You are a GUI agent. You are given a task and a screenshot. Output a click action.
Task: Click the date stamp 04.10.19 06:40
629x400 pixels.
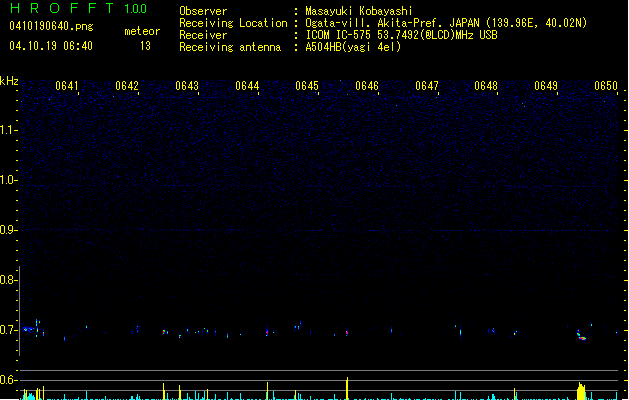pyautogui.click(x=51, y=46)
